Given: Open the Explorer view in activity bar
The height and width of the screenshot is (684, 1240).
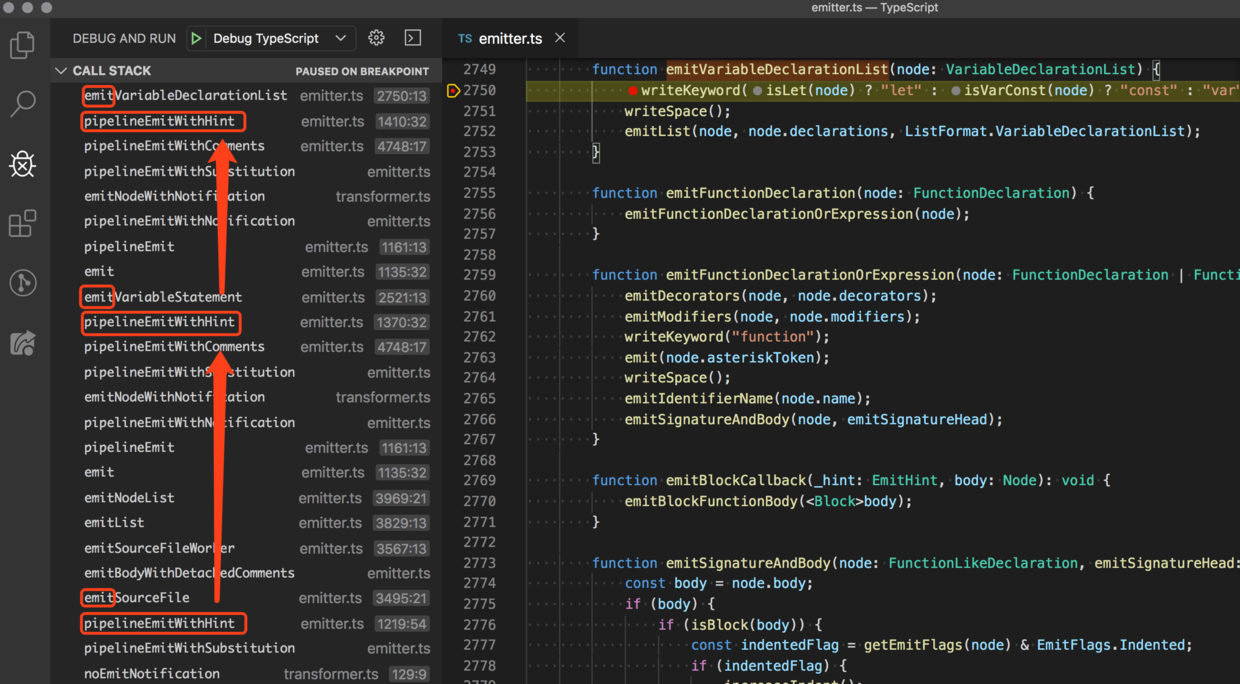Looking at the screenshot, I should pos(22,45).
